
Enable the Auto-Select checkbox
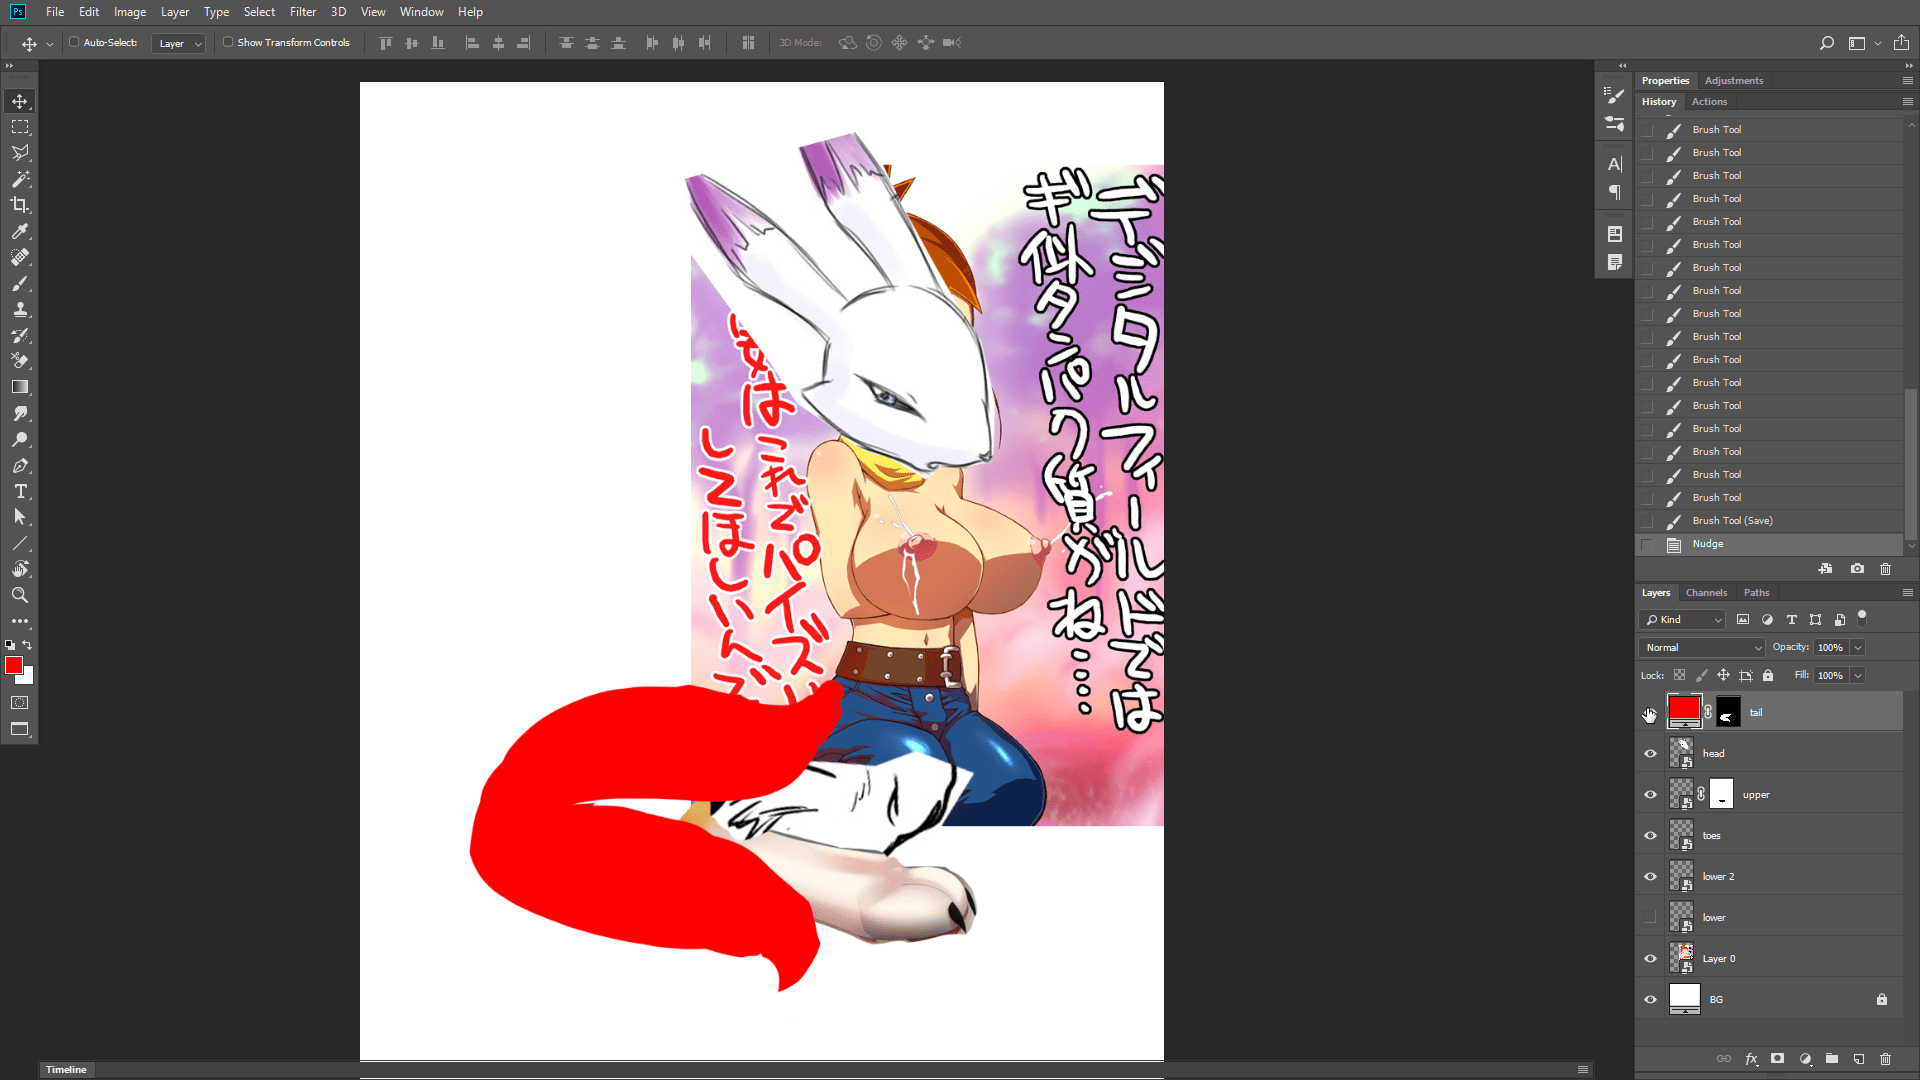pyautogui.click(x=74, y=42)
